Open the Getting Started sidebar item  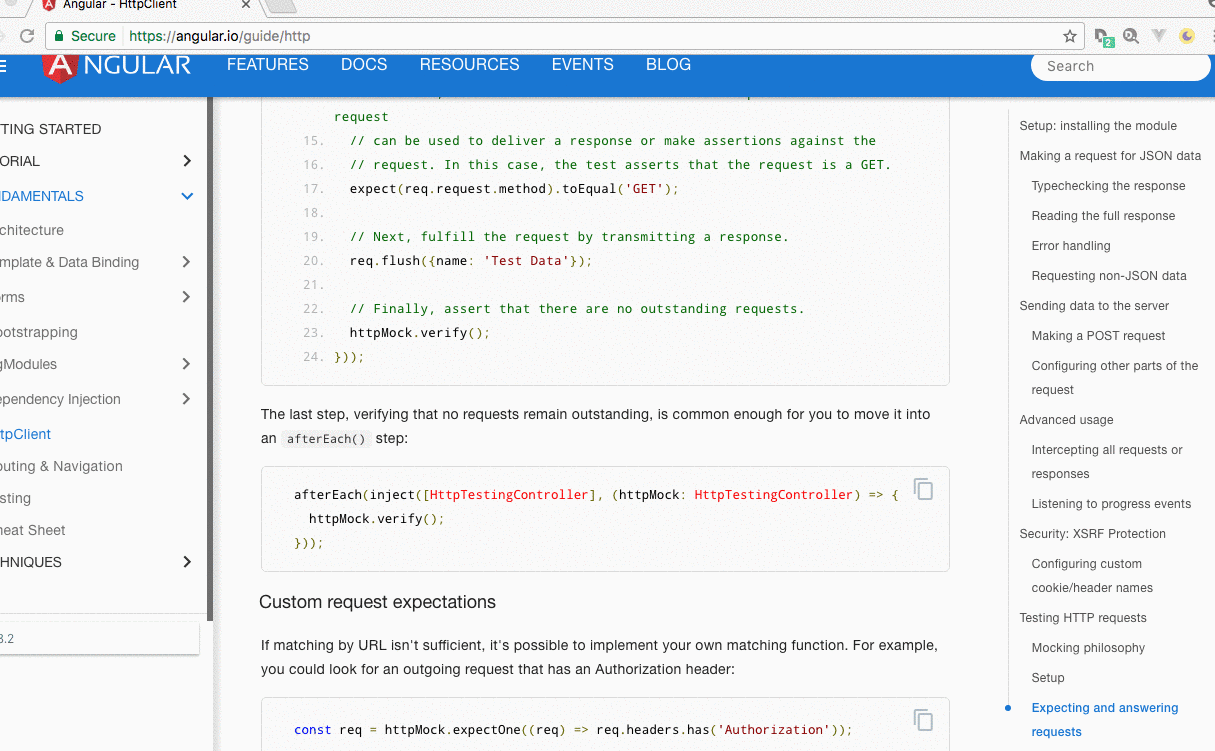(50, 129)
